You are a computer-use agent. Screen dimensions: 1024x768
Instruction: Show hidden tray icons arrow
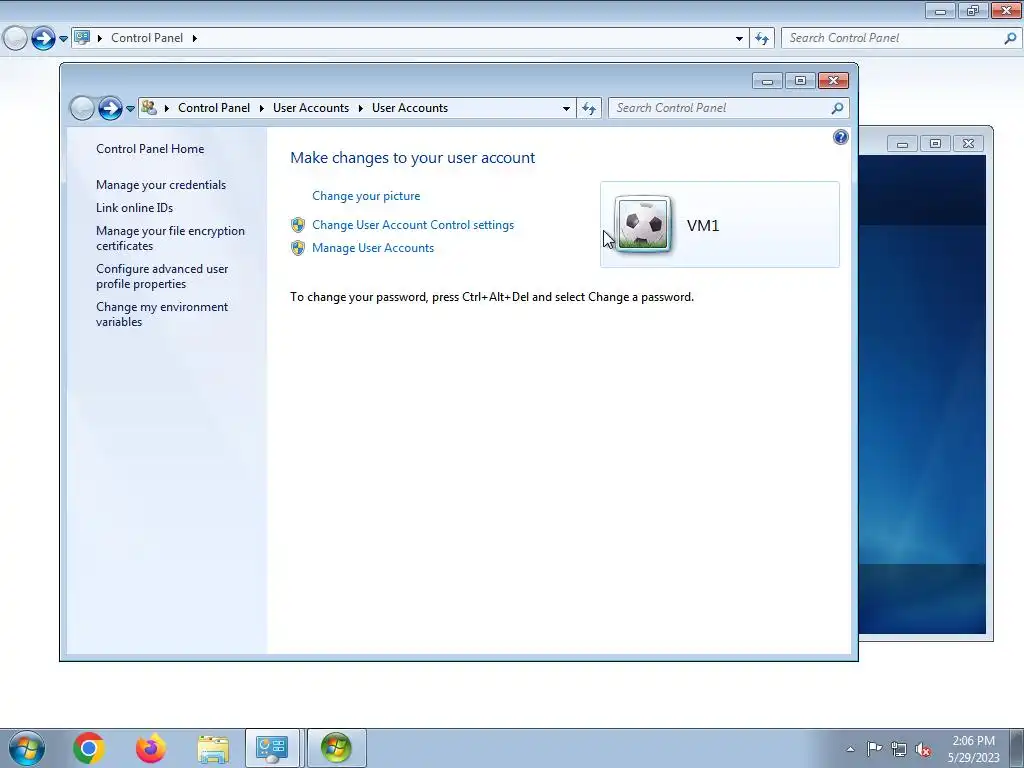point(850,749)
